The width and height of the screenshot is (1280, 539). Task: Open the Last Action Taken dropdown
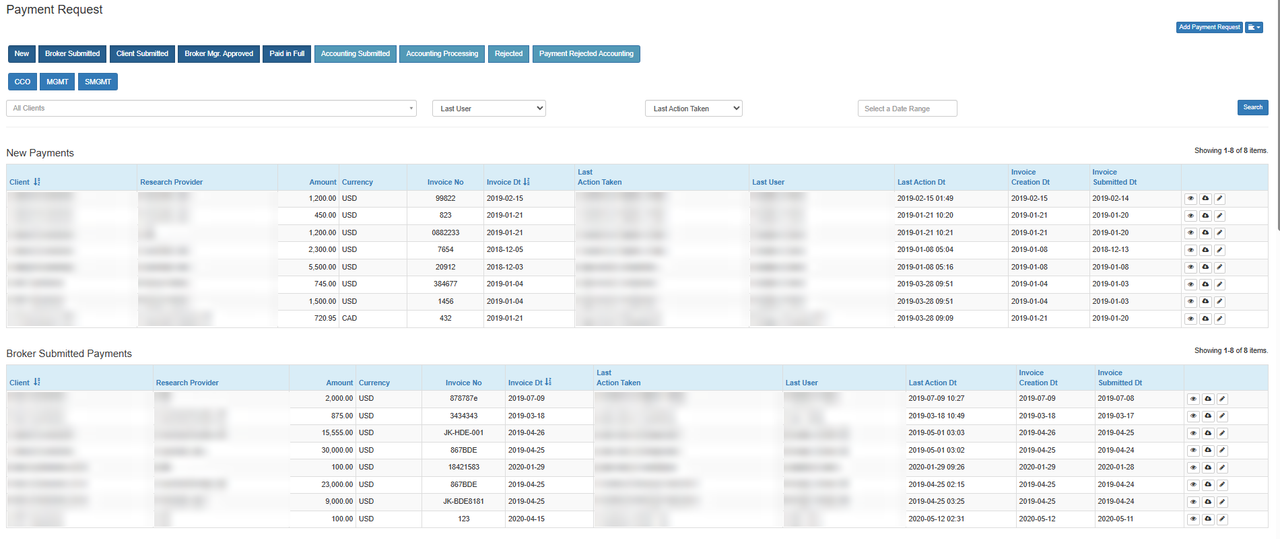click(694, 108)
